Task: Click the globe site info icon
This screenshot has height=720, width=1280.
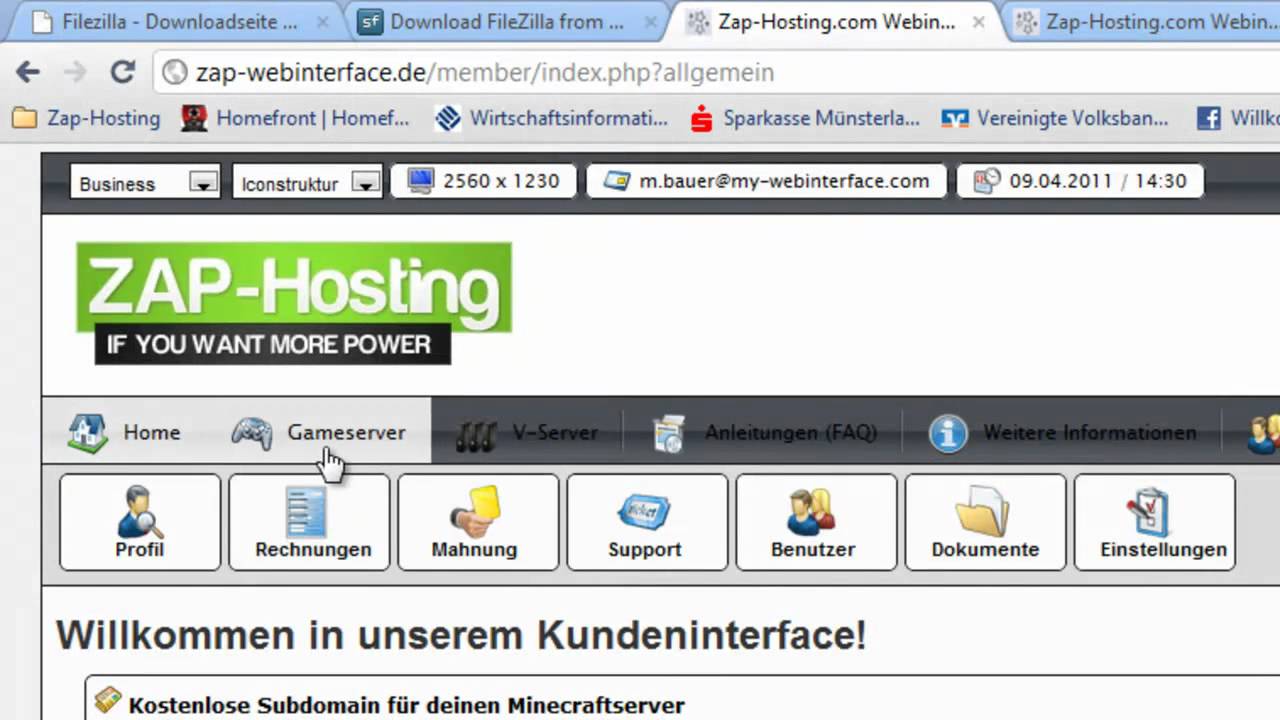Action: 175,72
